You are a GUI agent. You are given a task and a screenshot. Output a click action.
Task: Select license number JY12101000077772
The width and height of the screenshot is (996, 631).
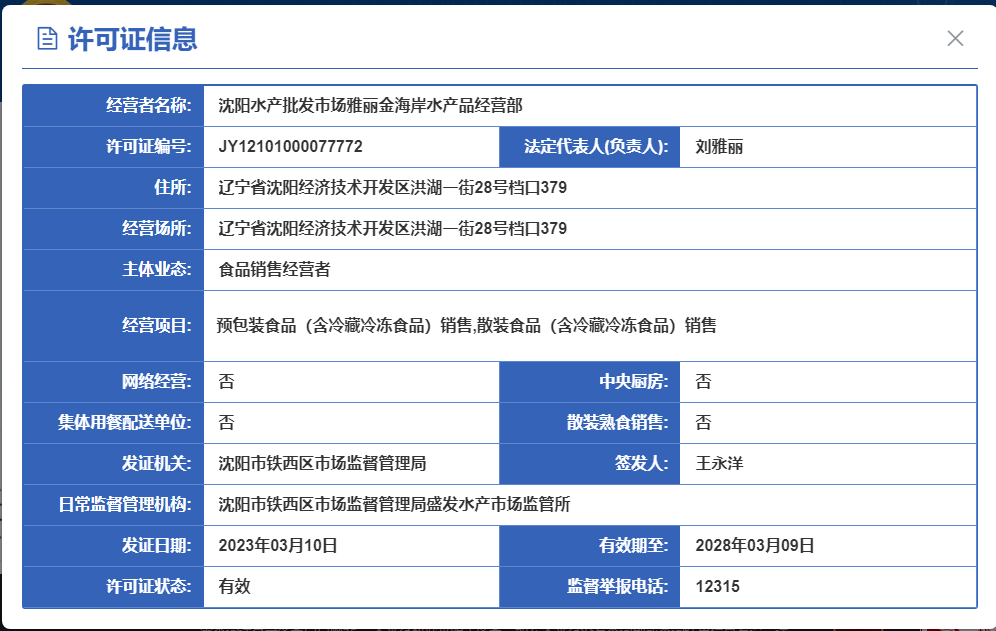tap(290, 147)
